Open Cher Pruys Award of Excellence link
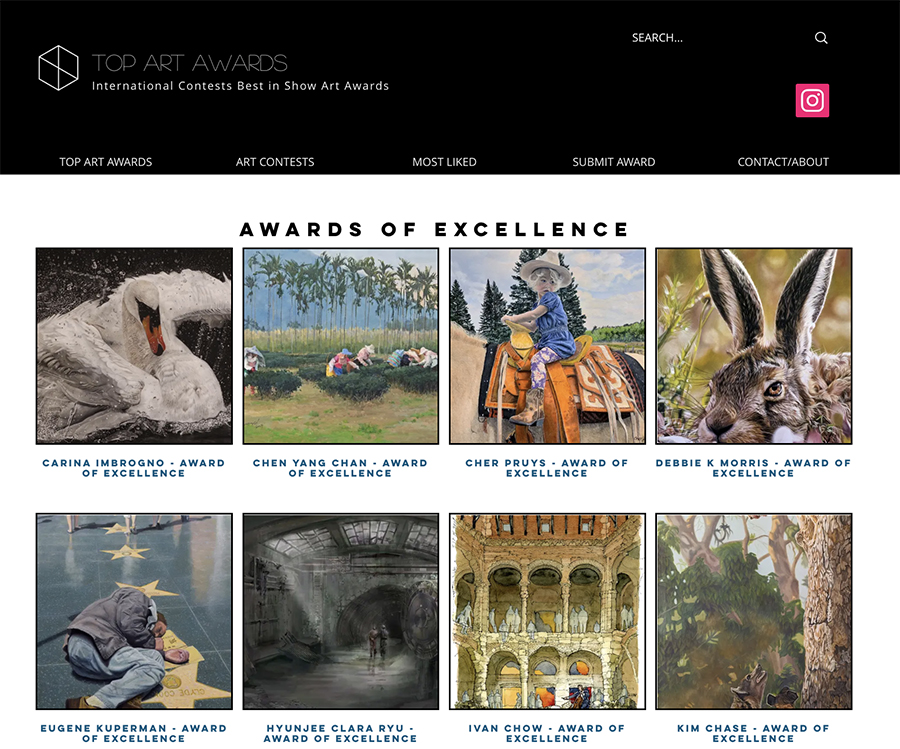 coord(547,468)
